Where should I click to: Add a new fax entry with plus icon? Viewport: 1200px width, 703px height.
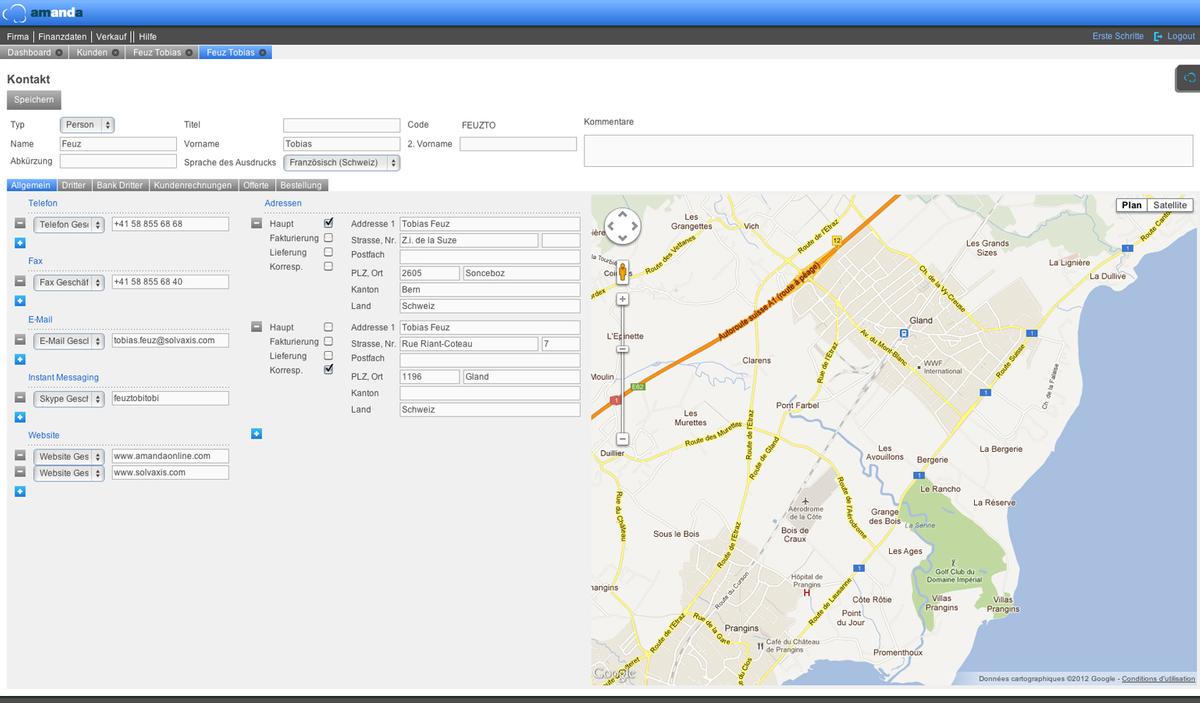20,301
